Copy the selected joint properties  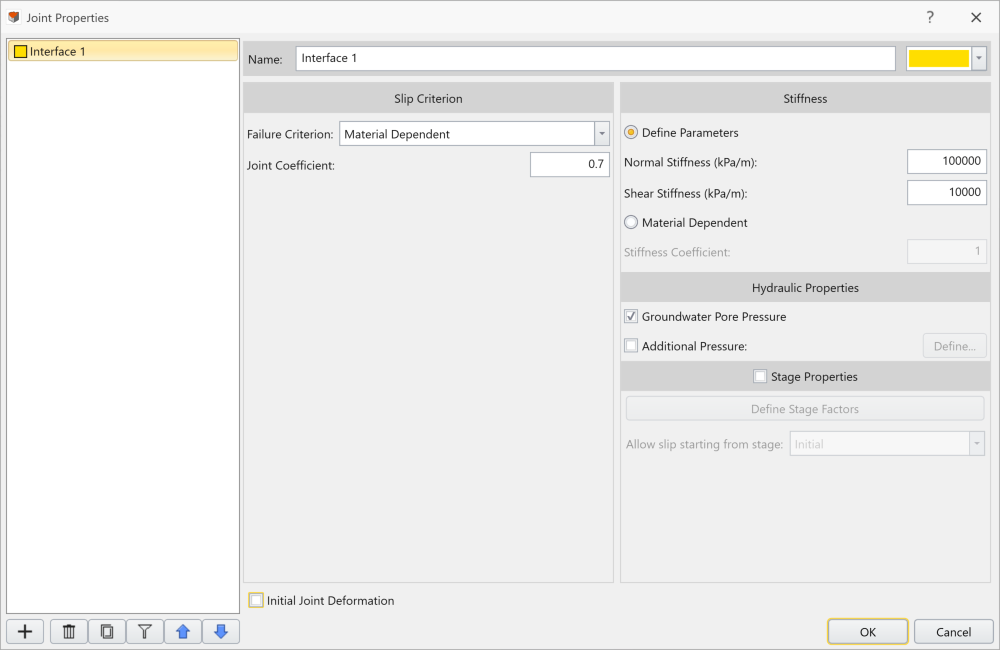click(x=107, y=632)
